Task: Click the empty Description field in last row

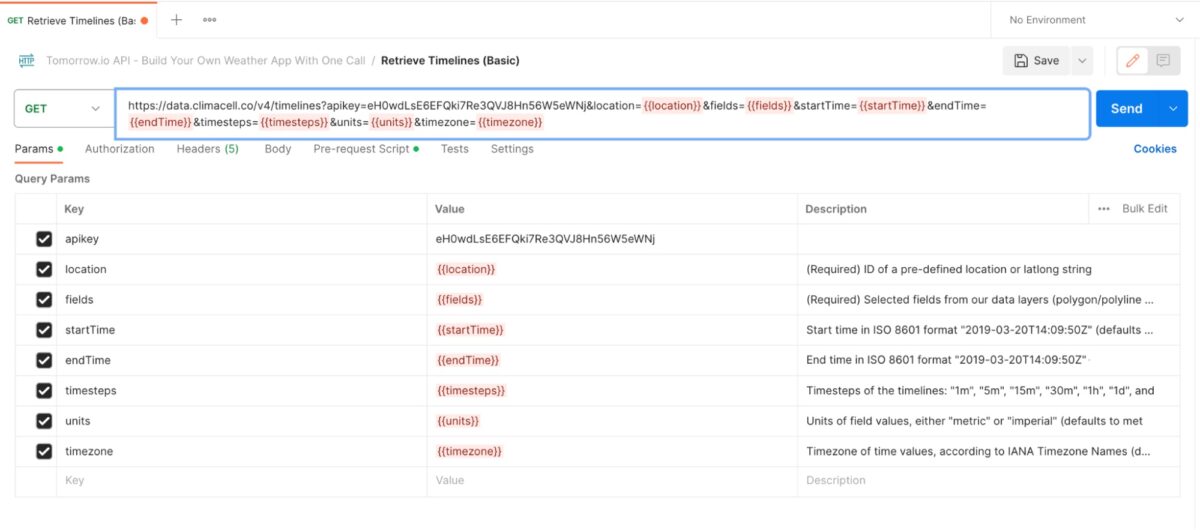Action: coord(987,480)
